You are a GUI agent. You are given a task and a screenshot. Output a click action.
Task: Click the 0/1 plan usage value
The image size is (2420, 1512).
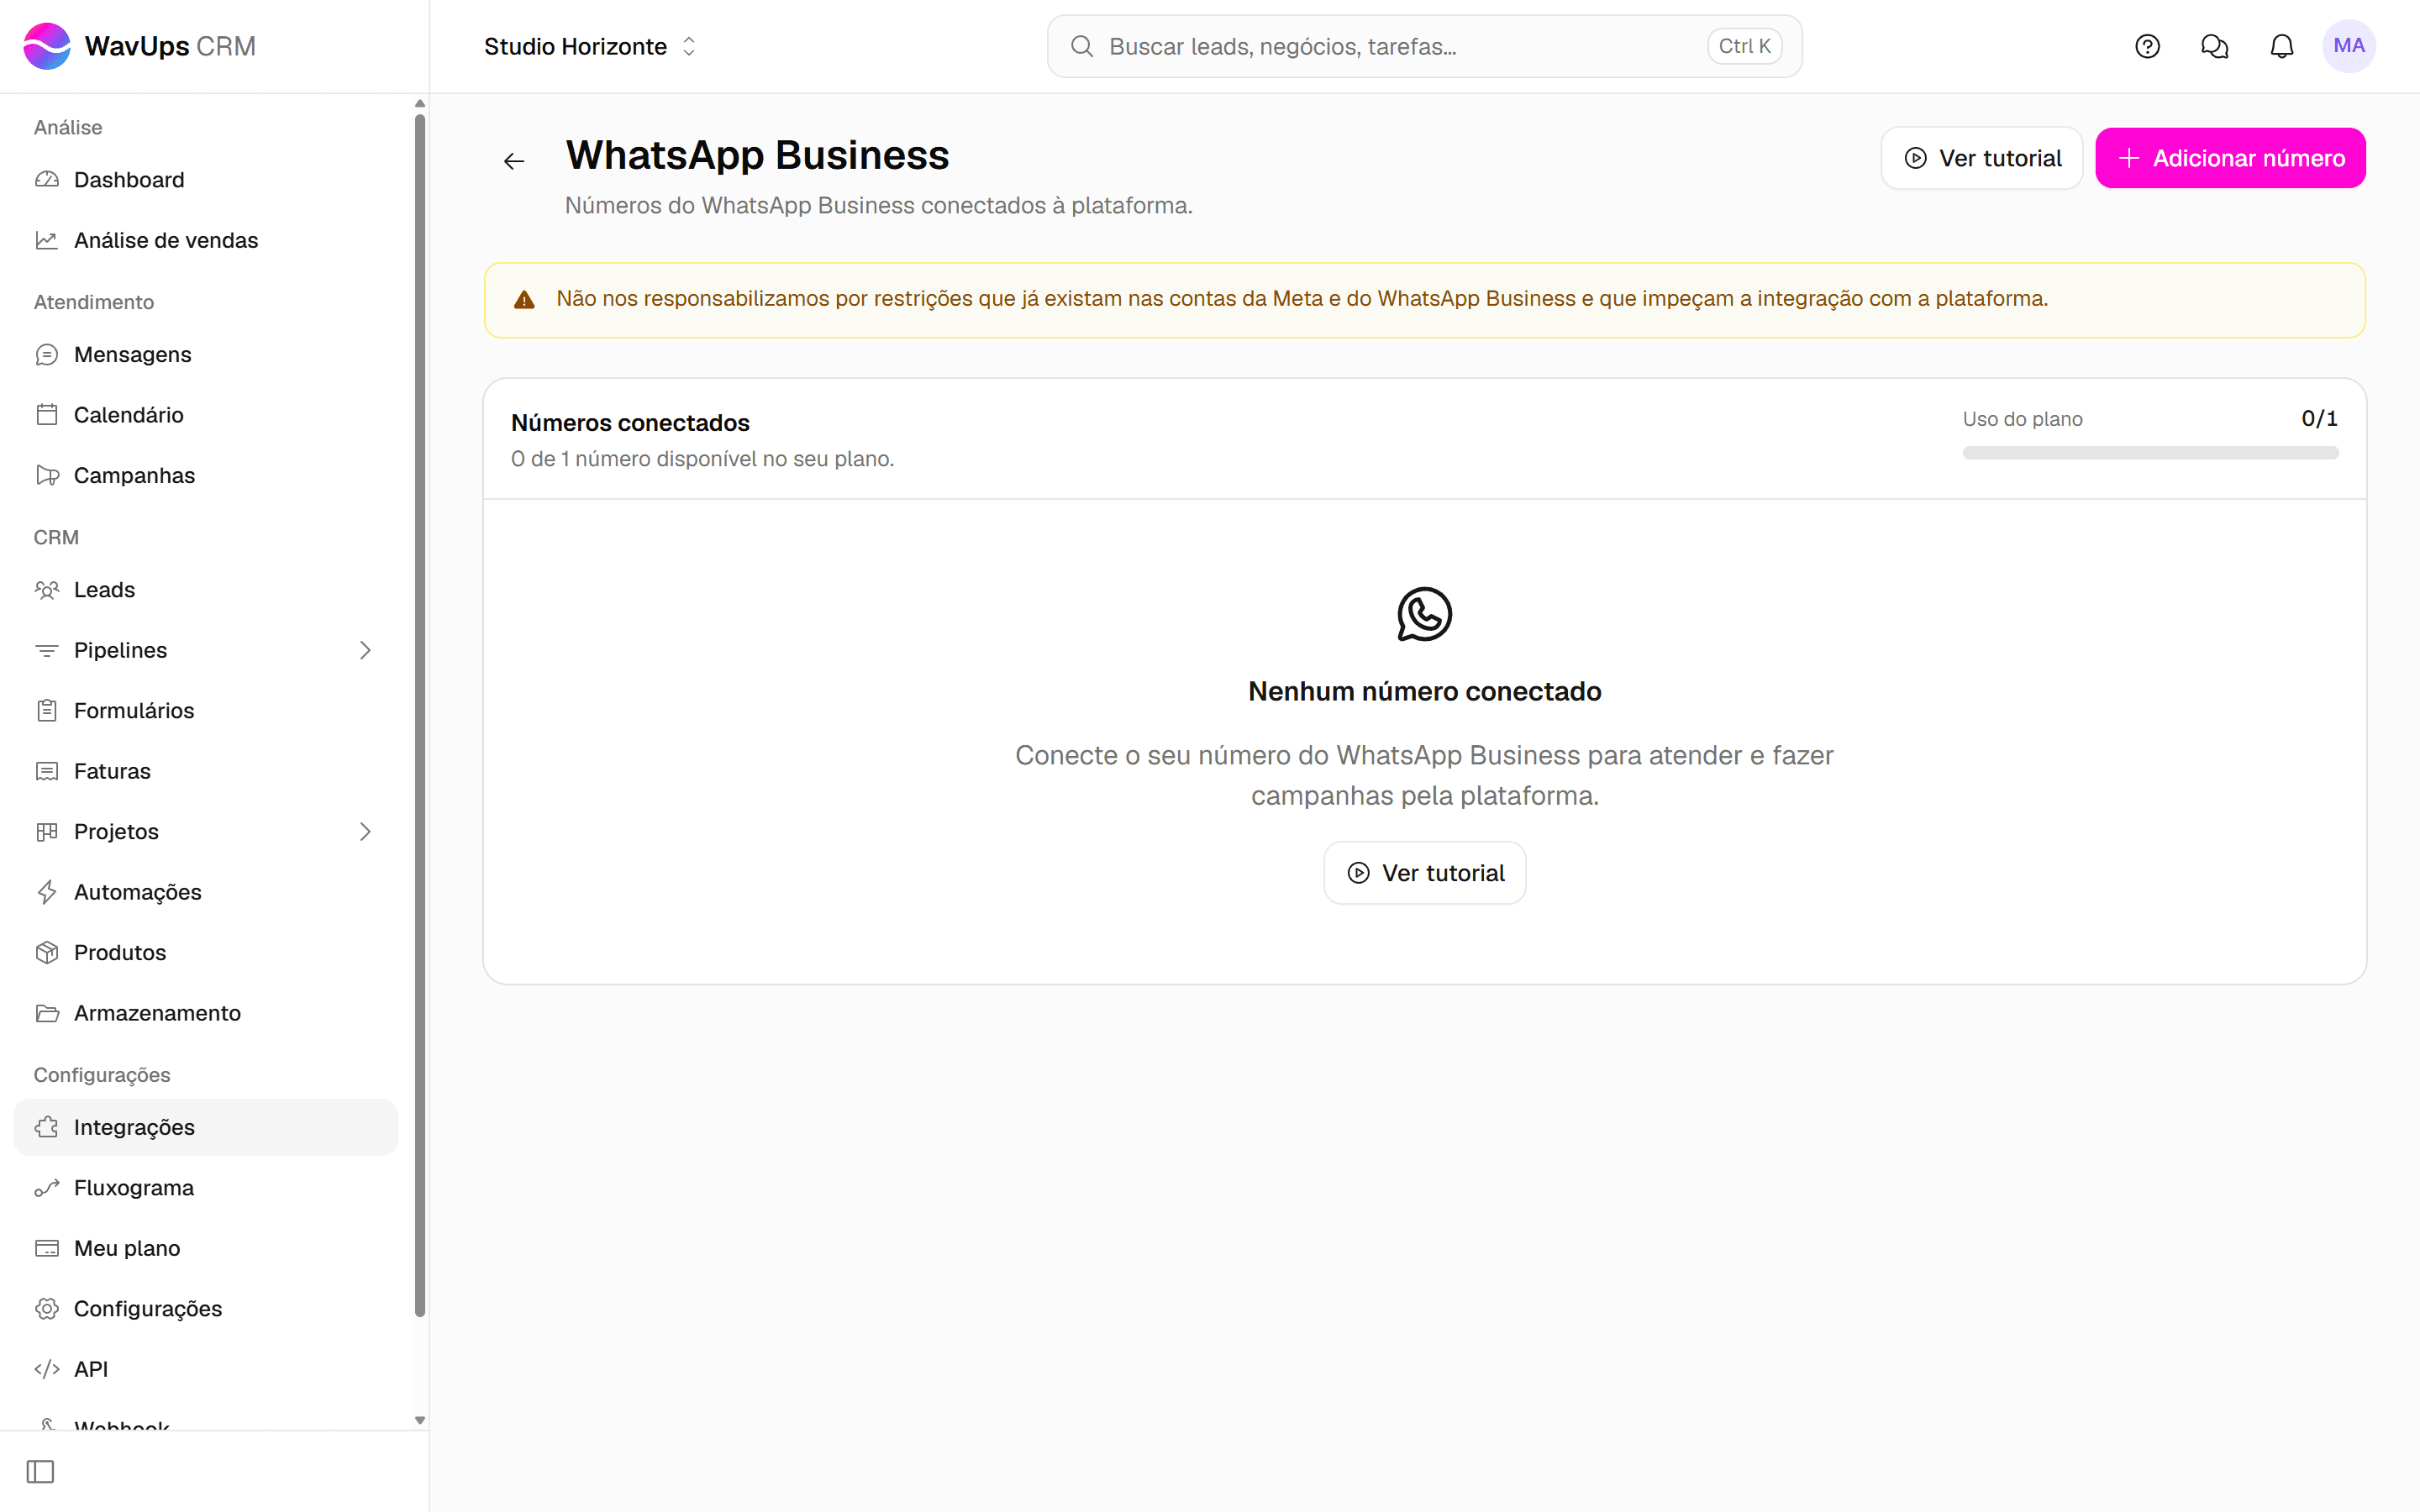tap(2319, 419)
